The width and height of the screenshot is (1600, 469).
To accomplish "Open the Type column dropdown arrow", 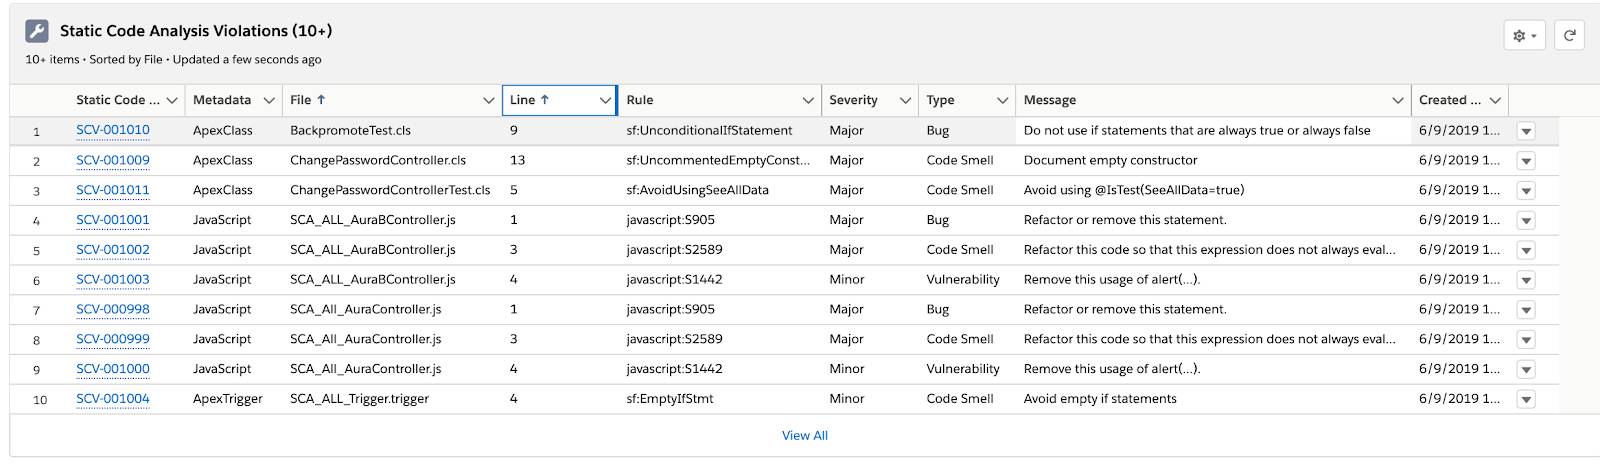I will 1002,100.
